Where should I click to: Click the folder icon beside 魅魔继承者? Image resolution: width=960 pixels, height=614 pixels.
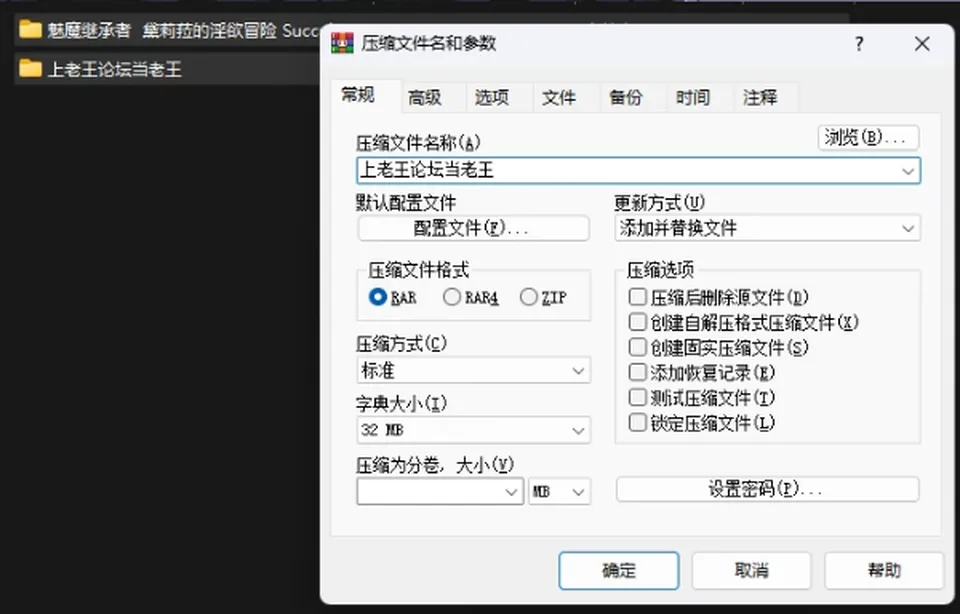30,29
